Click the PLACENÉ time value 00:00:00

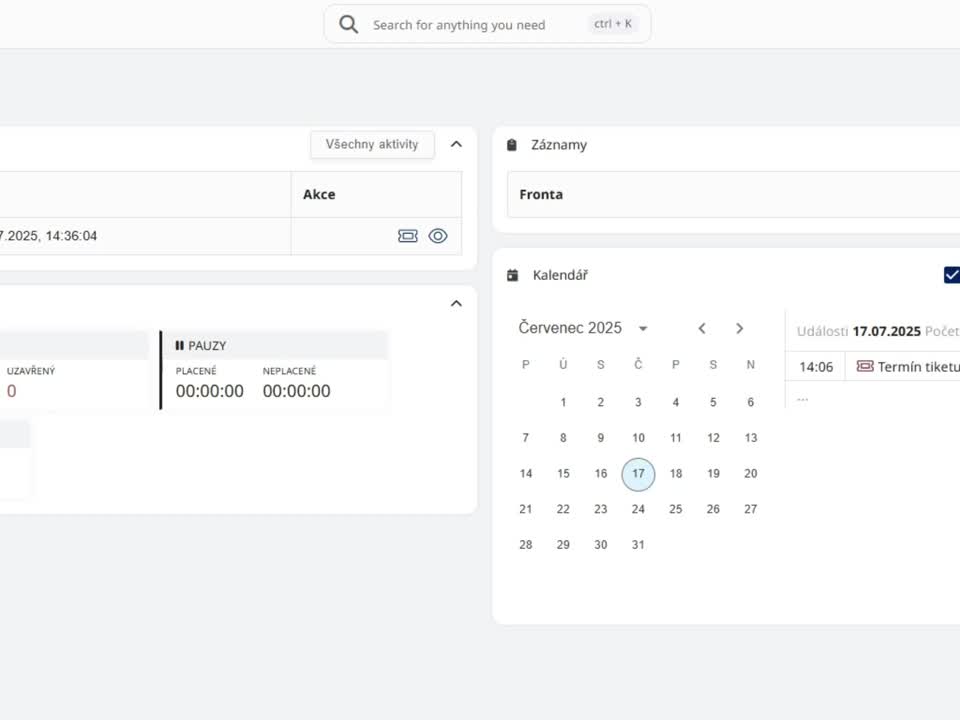tap(209, 391)
